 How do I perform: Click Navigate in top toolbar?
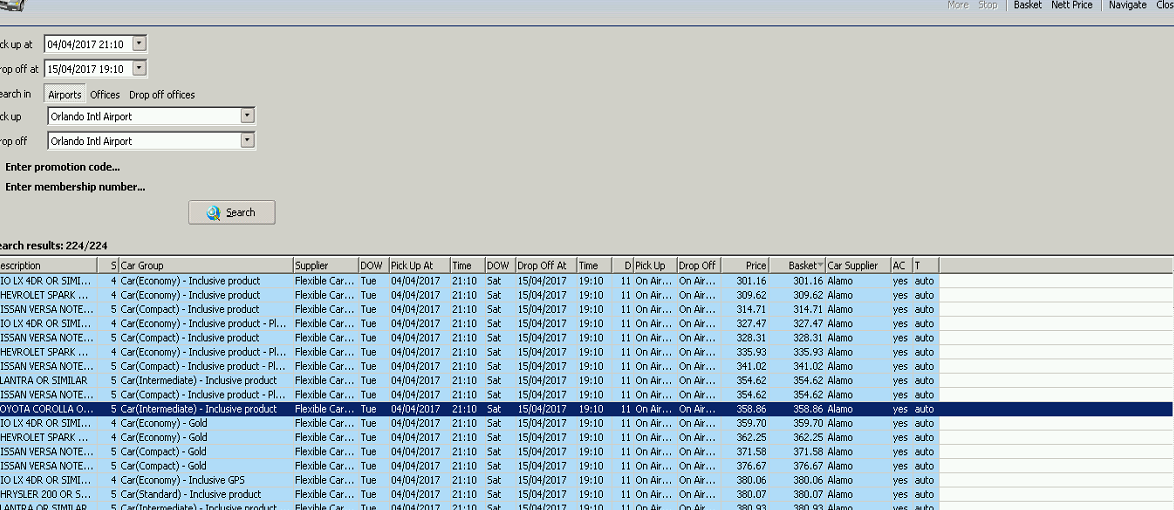click(x=1128, y=5)
